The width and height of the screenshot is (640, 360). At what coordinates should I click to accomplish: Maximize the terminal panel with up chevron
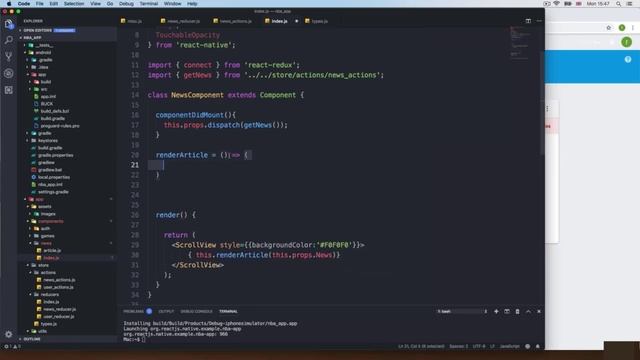tap(528, 311)
